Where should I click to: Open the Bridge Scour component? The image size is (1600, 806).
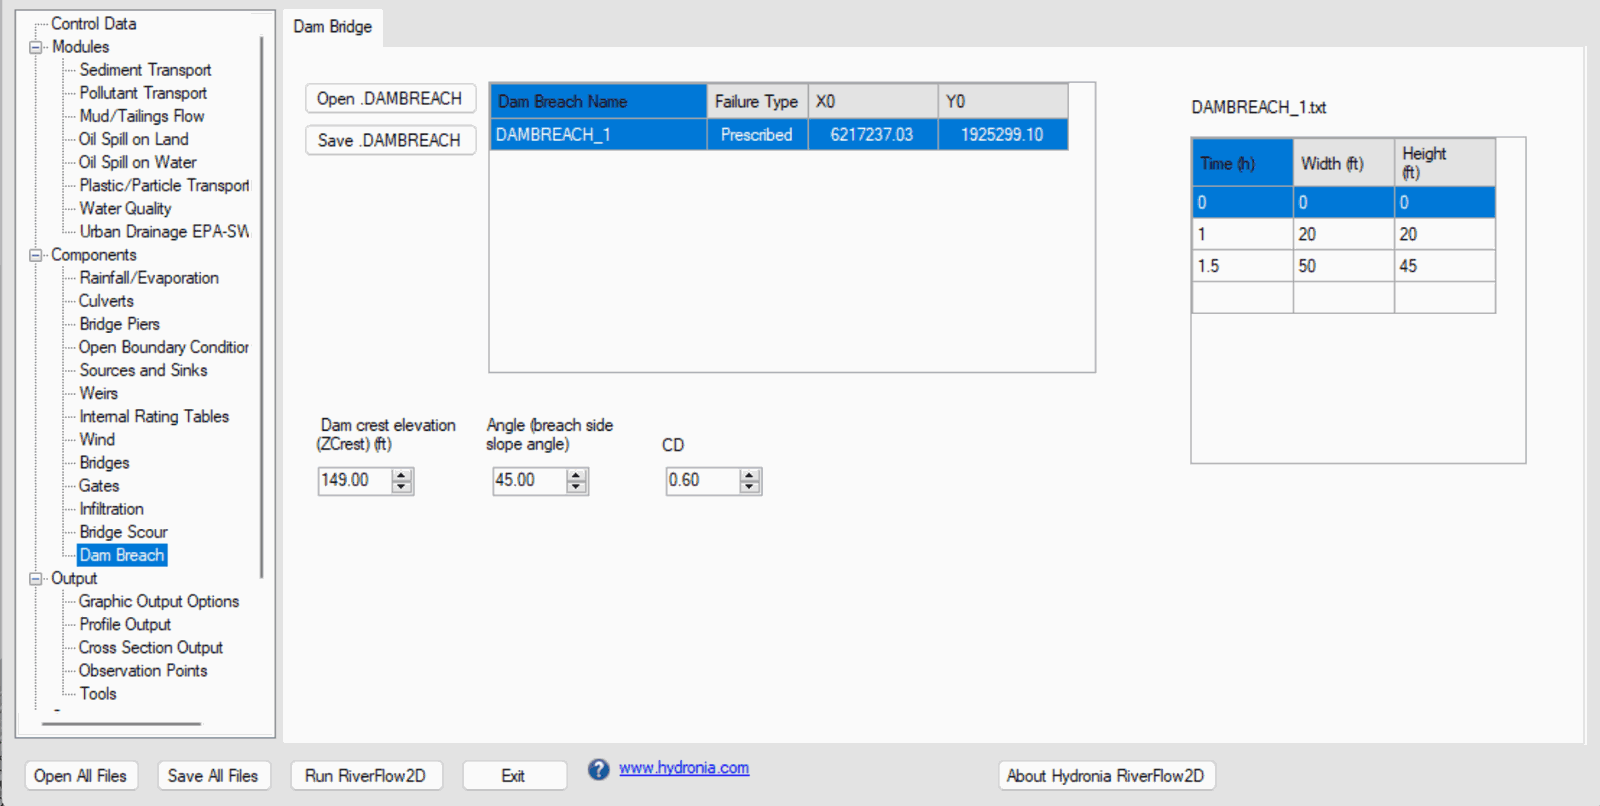point(123,532)
